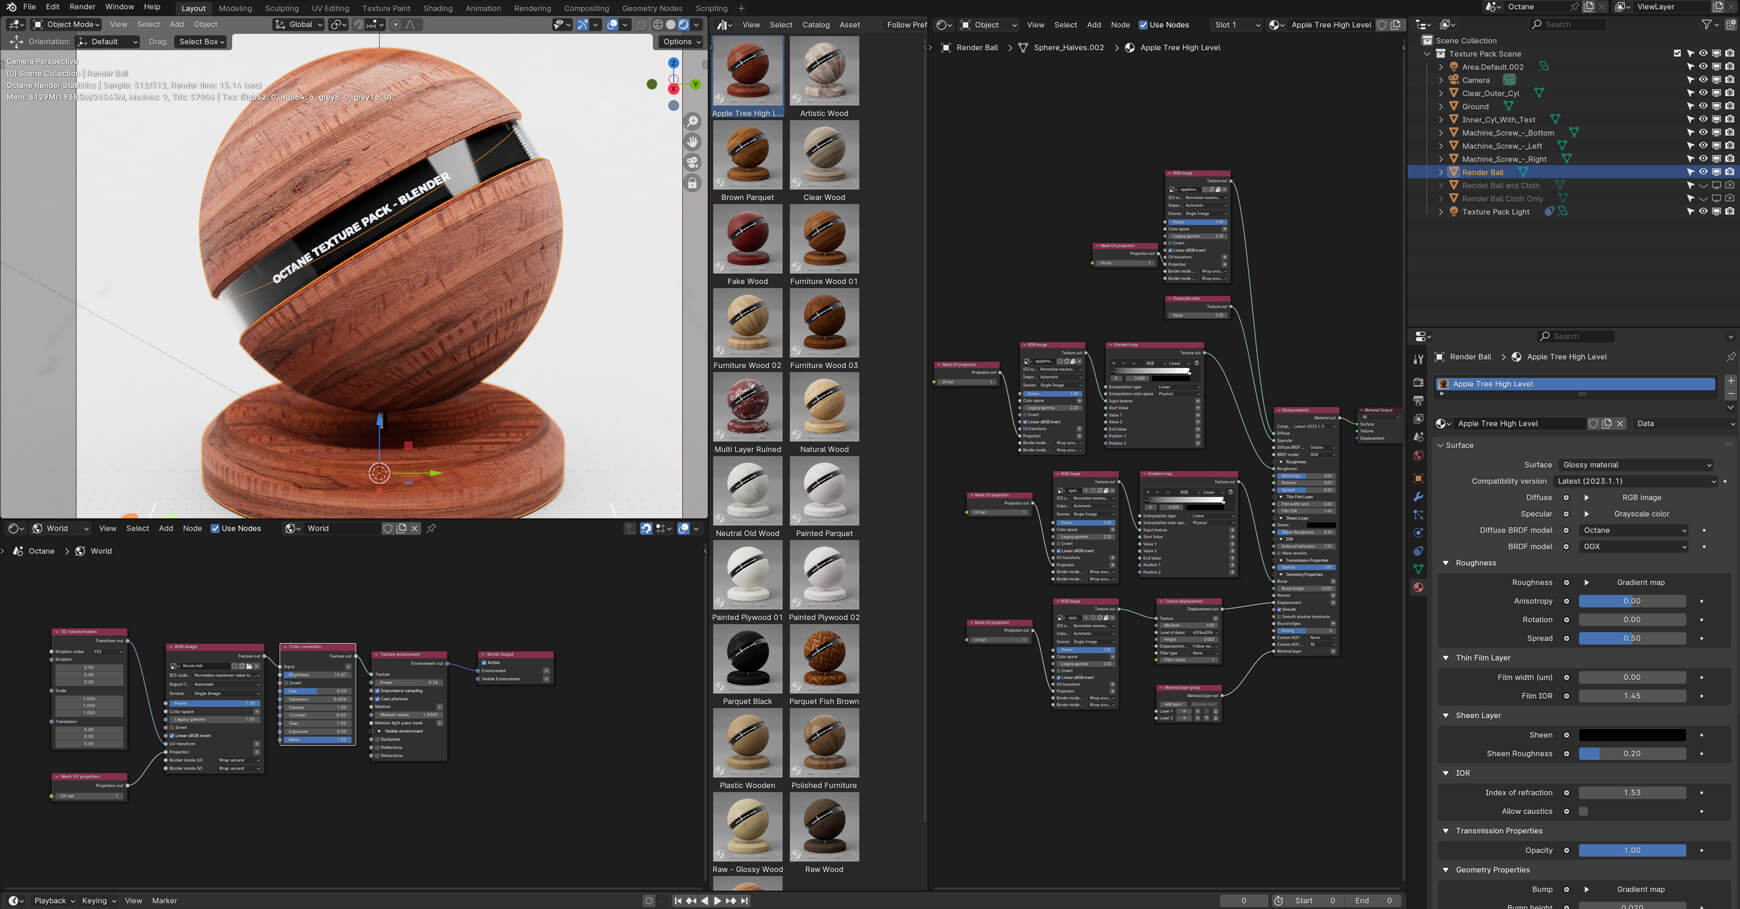Click the Z axis on navigation gizmo
Screen dimensions: 1740x909
tap(673, 63)
